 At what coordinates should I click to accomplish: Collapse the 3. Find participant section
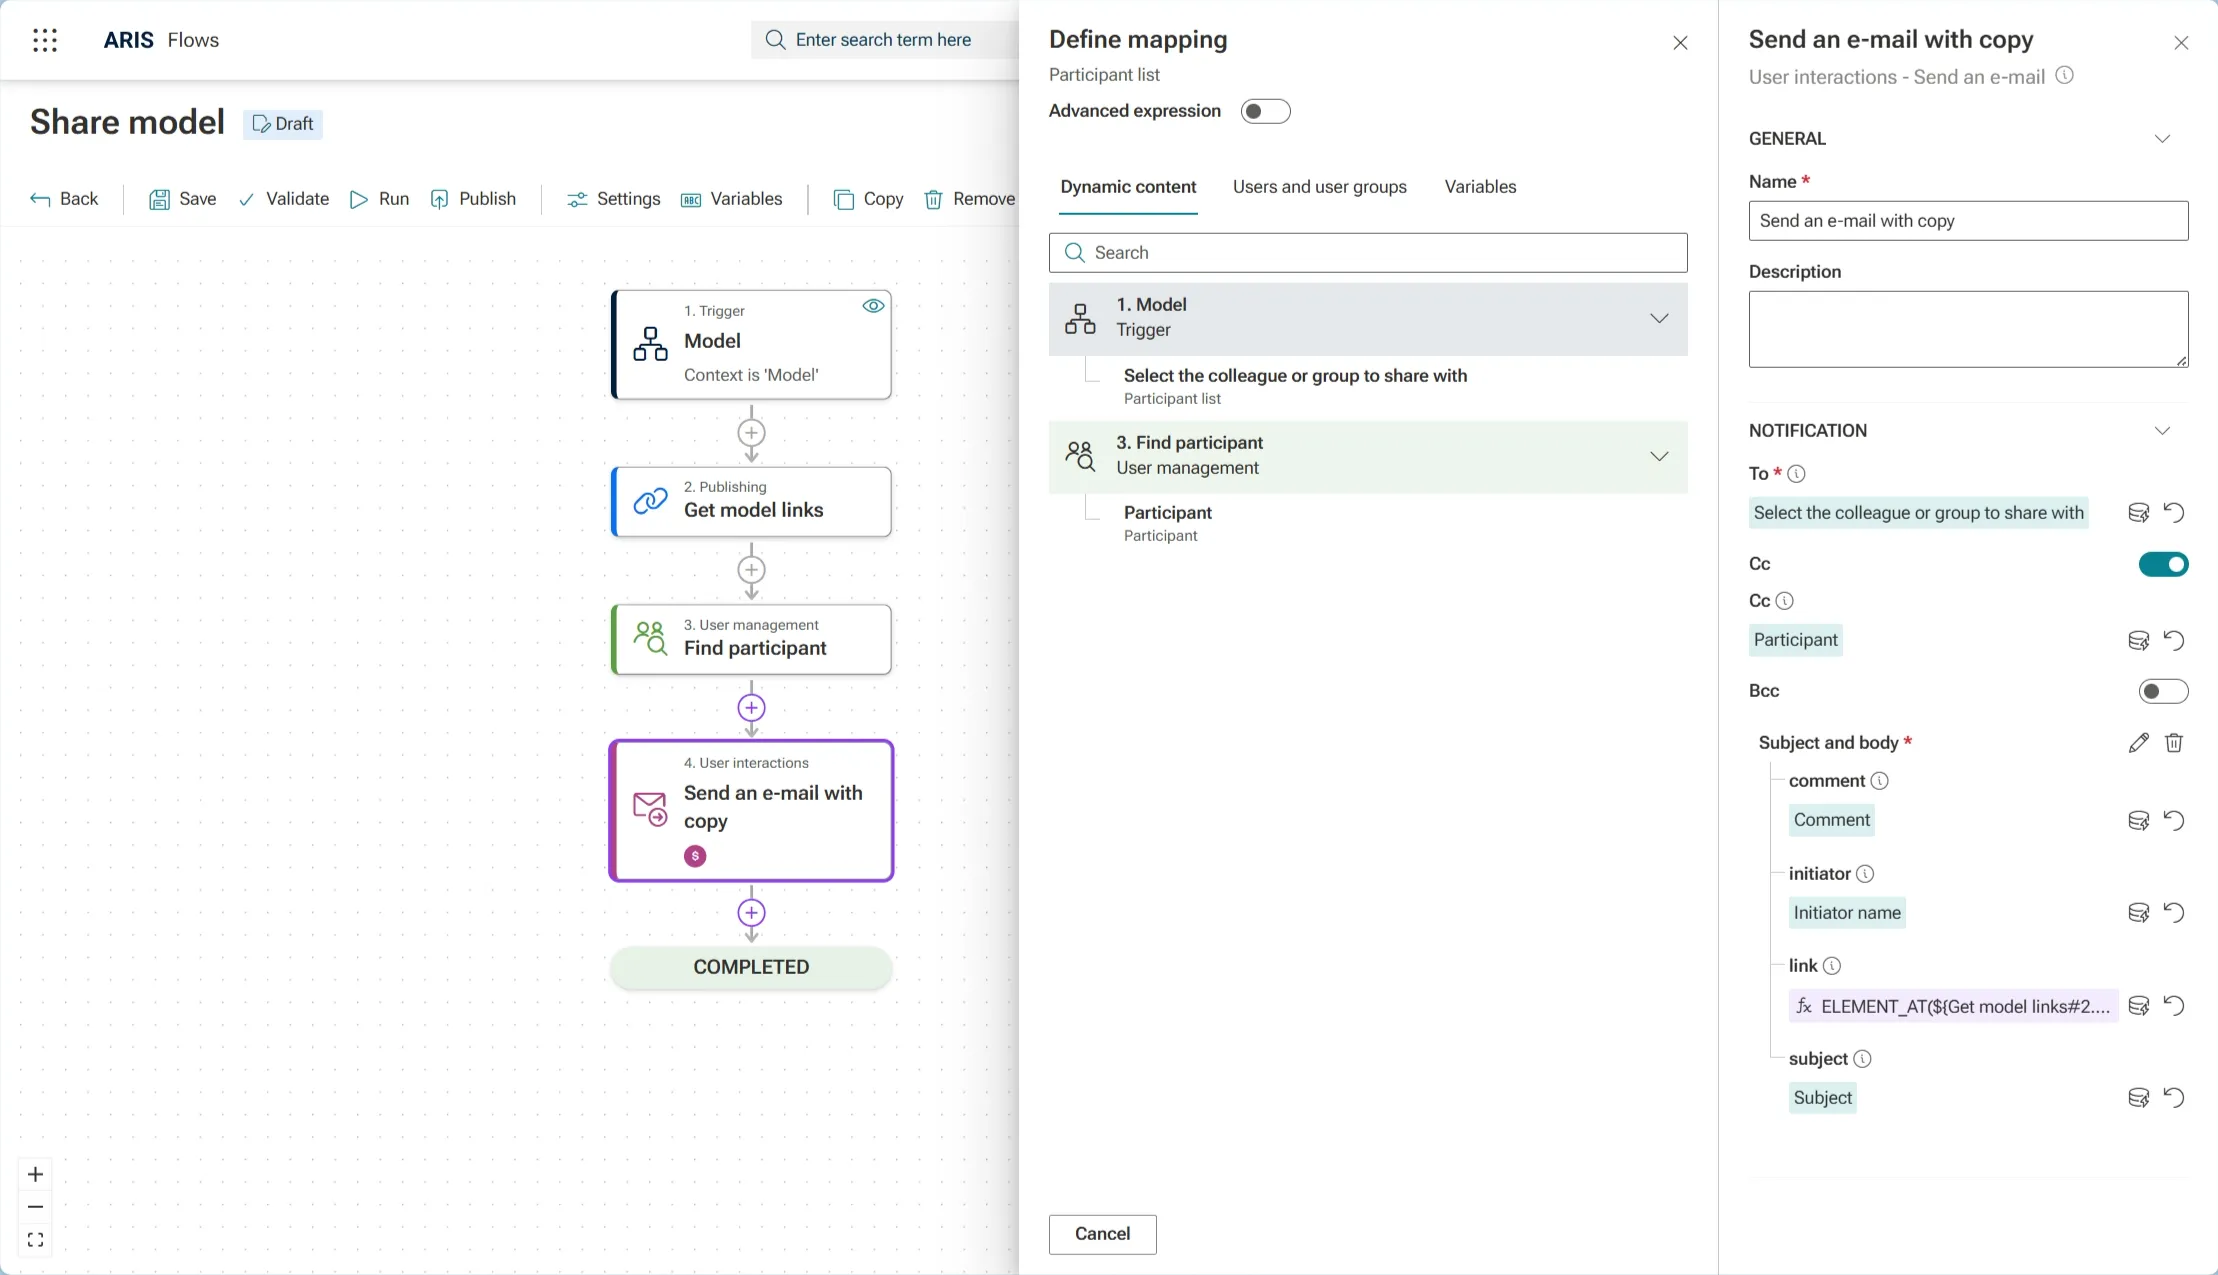click(x=1659, y=456)
